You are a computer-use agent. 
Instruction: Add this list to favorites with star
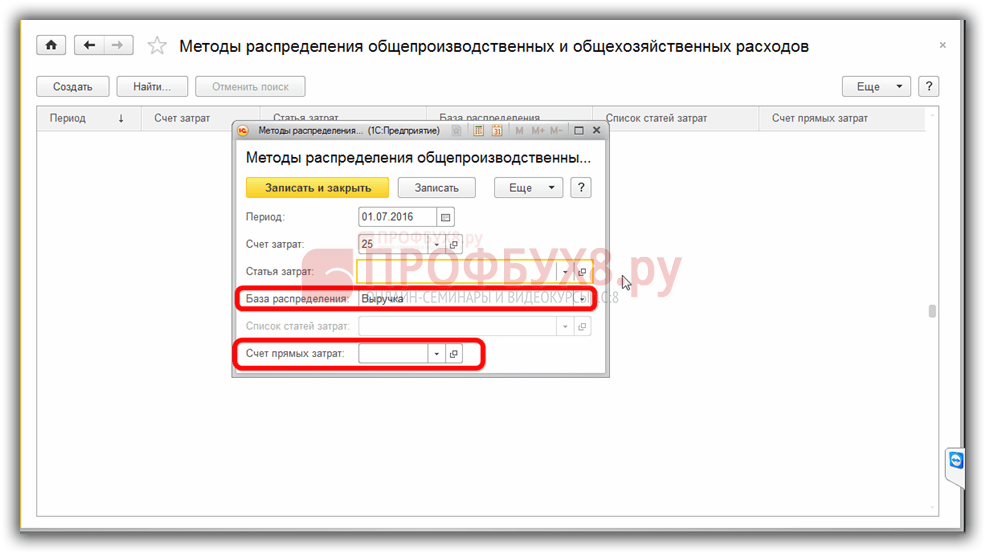[157, 46]
